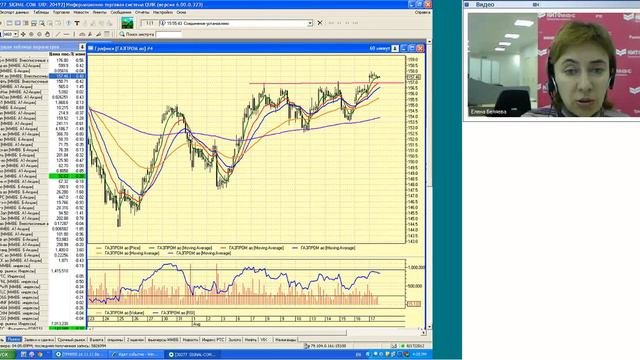Open the Справка menu

pos(422,13)
